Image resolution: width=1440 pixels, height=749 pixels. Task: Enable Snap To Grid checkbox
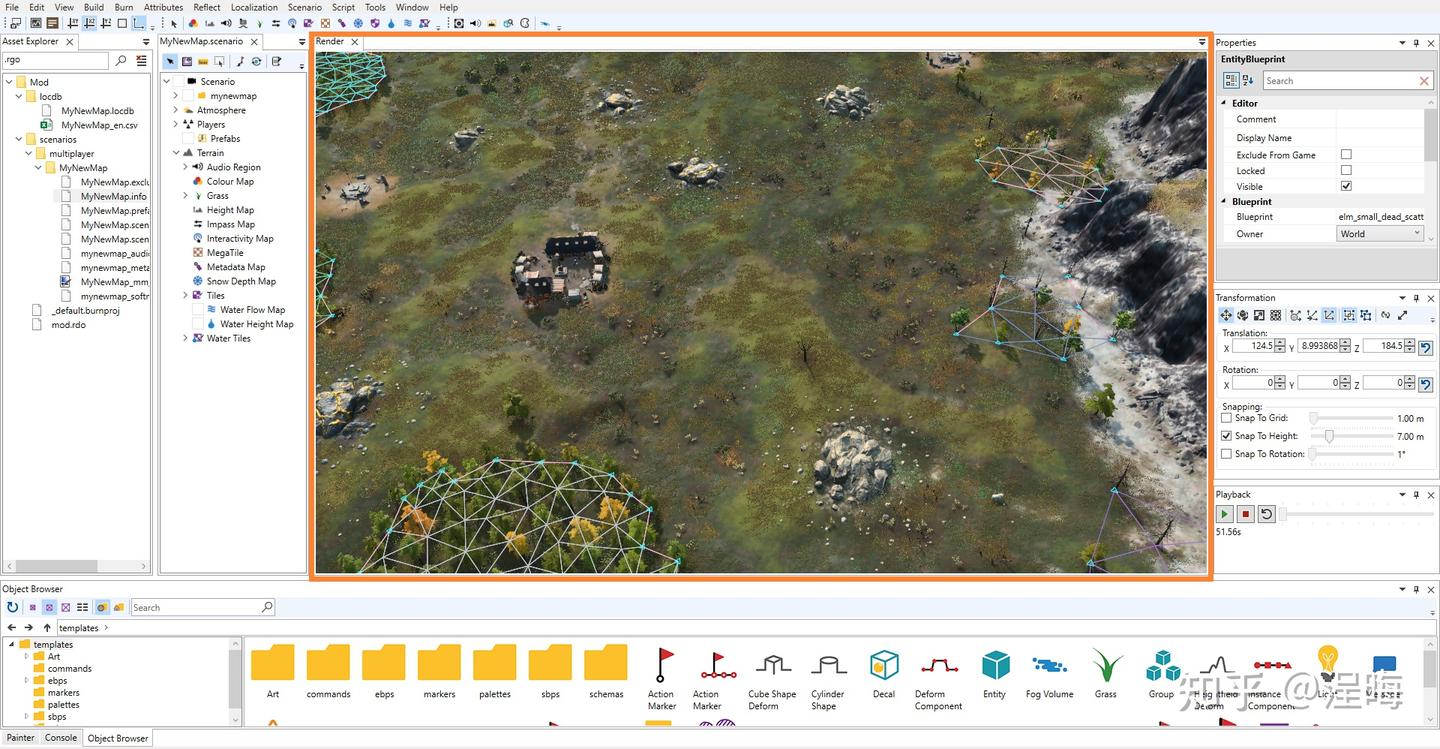coord(1226,418)
